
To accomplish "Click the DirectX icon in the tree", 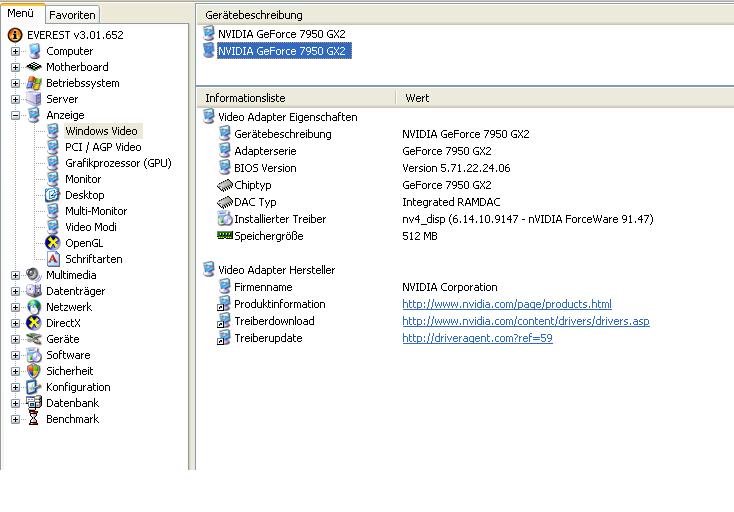I will (34, 323).
